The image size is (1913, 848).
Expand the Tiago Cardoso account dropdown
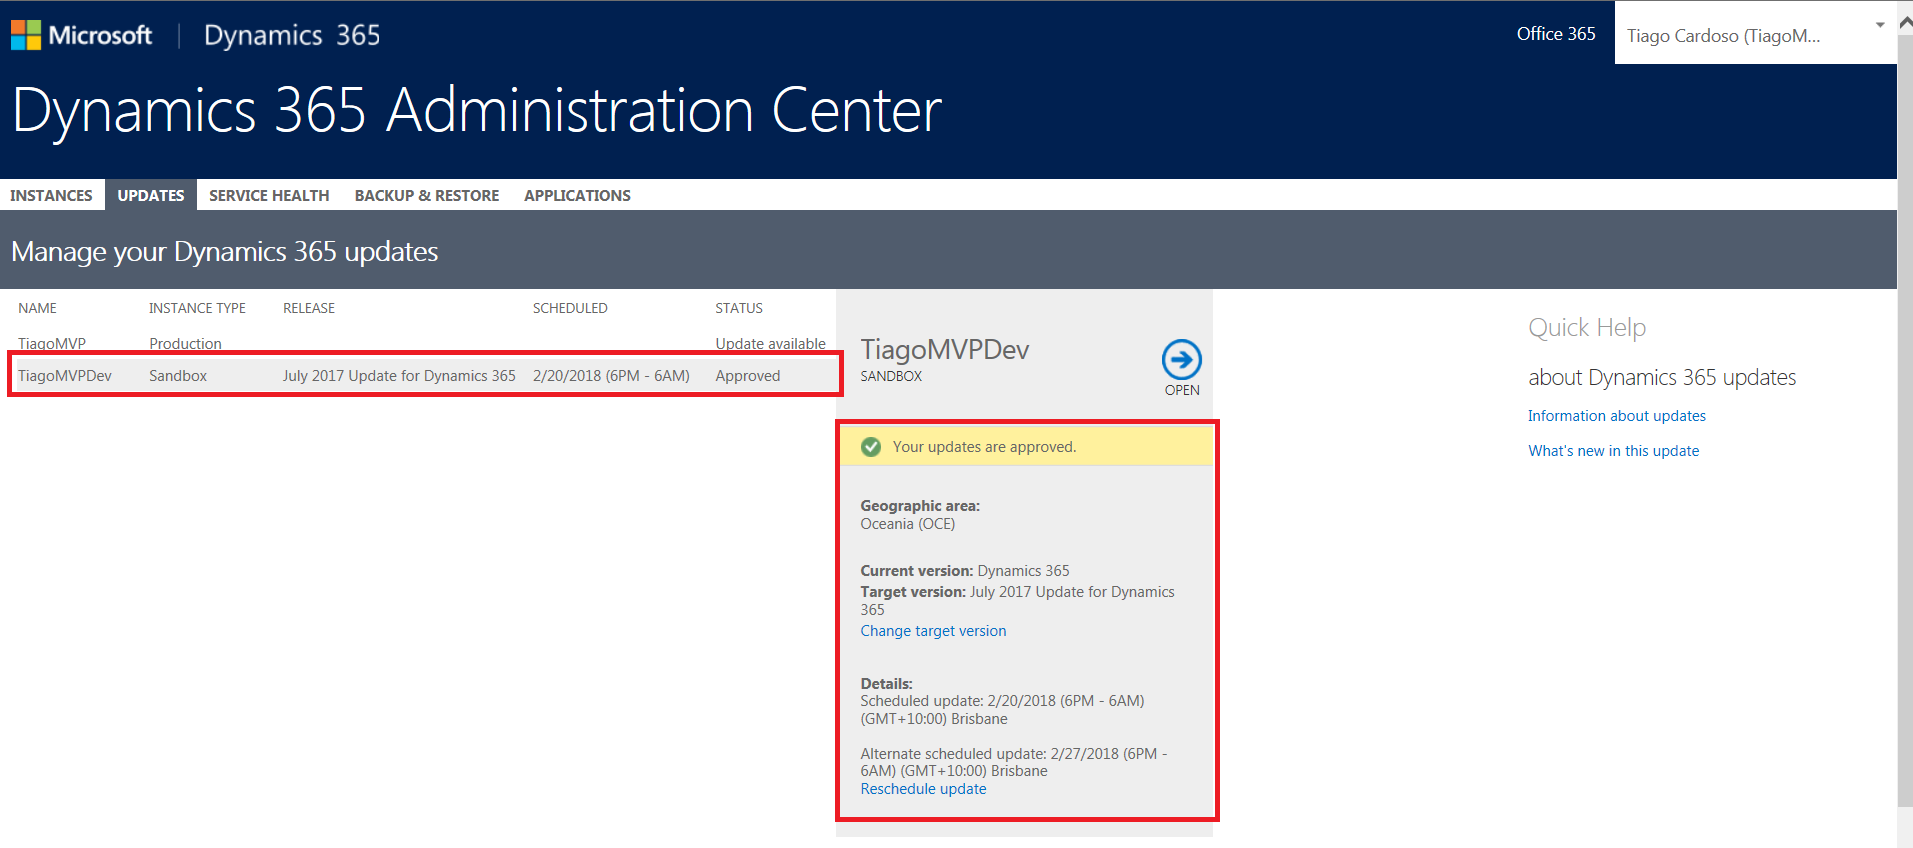(x=1879, y=25)
